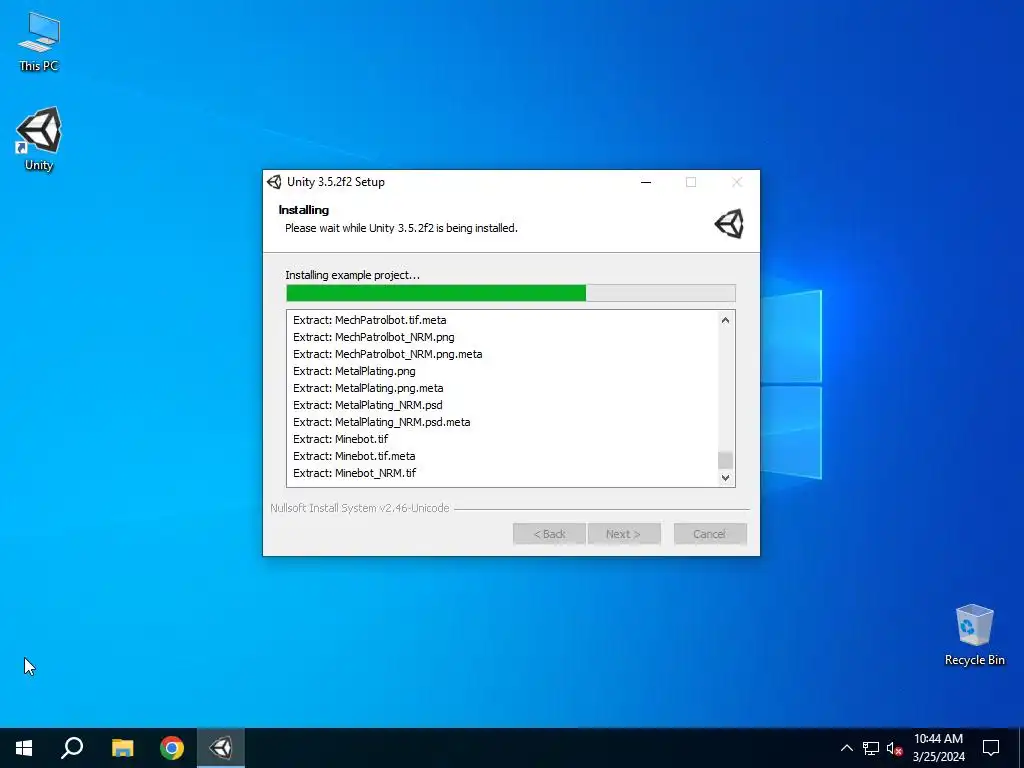Click the Nullsoft Install System version text
This screenshot has height=768, width=1024.
click(x=360, y=508)
